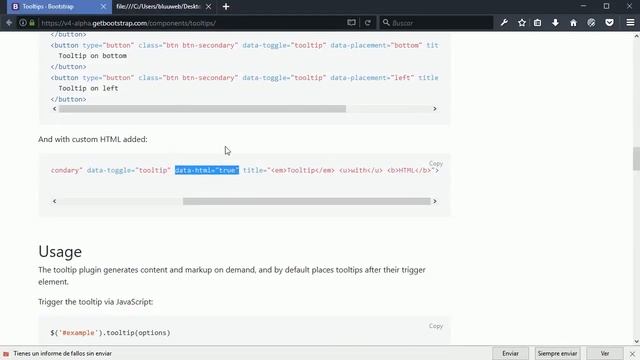Click the highlighted data-html="true" text
The image size is (640, 360).
click(207, 170)
